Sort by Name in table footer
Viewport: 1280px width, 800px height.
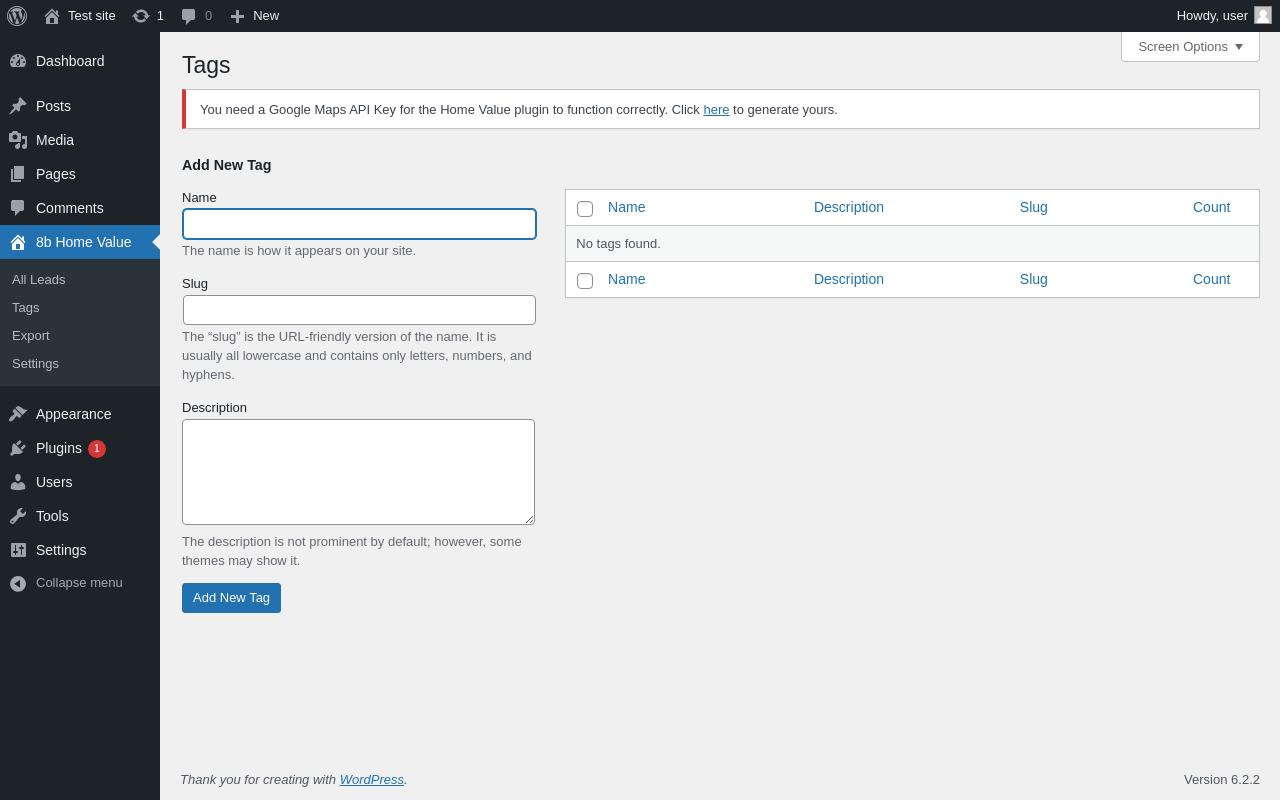[x=627, y=279]
